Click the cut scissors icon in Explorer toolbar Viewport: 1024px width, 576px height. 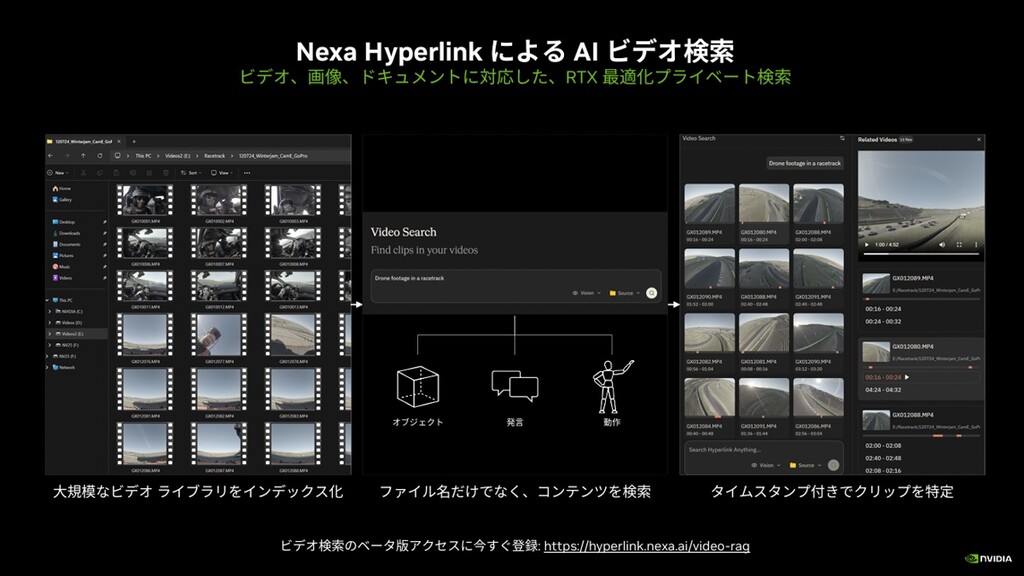pos(83,173)
